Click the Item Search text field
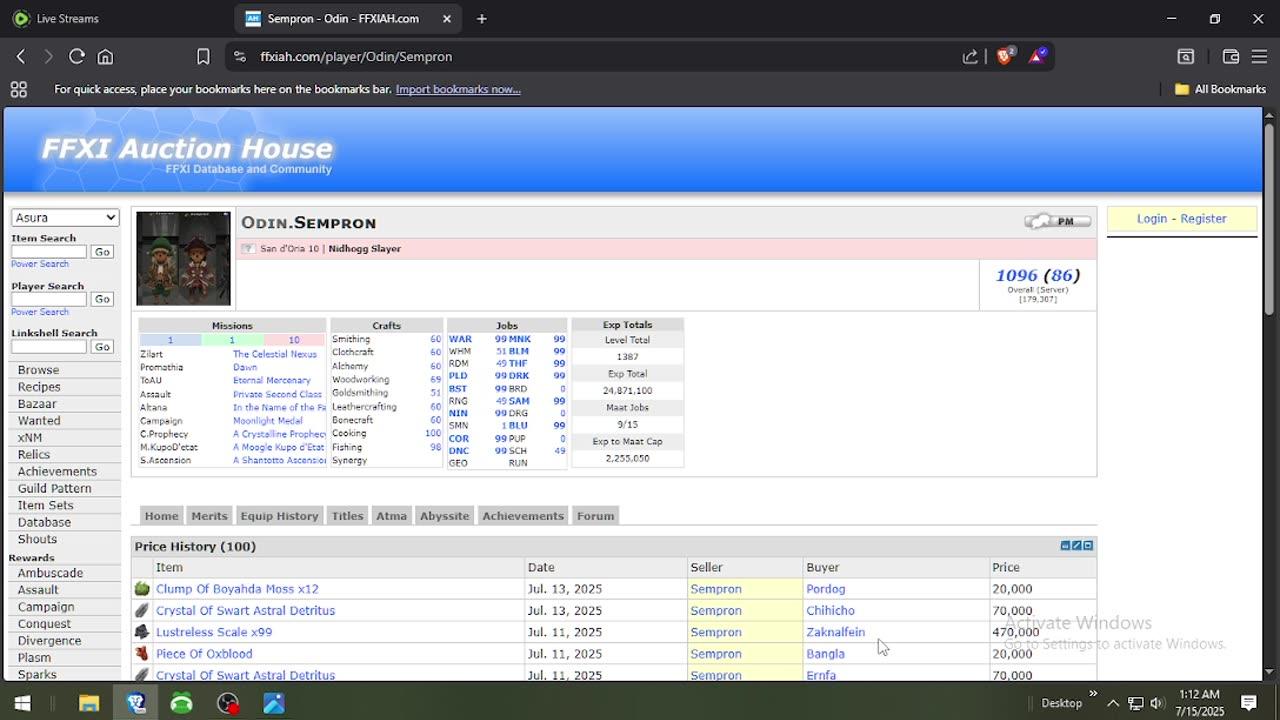 click(49, 252)
